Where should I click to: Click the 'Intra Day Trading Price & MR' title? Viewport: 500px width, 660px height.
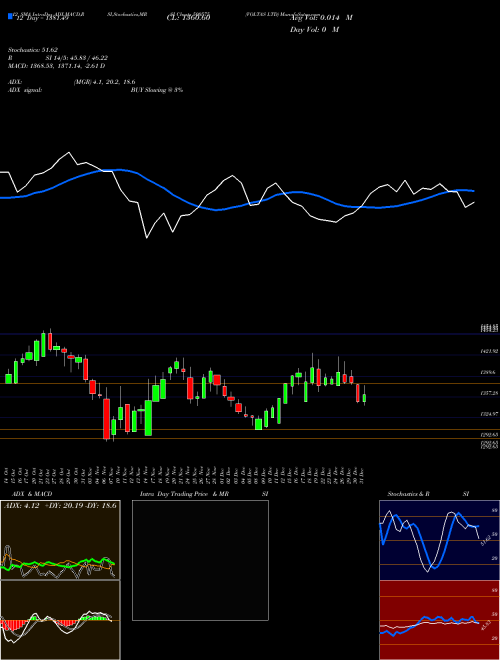(x=184, y=494)
